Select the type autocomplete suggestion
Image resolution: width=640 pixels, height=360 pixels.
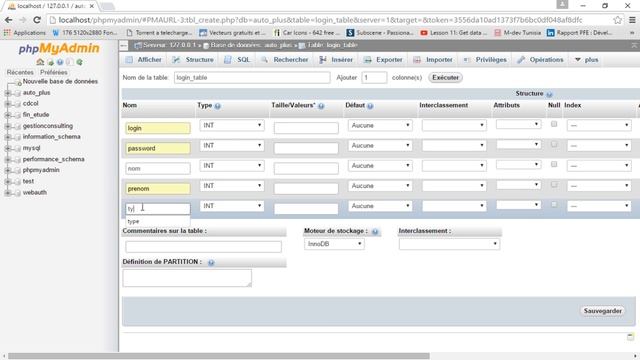[x=158, y=222]
